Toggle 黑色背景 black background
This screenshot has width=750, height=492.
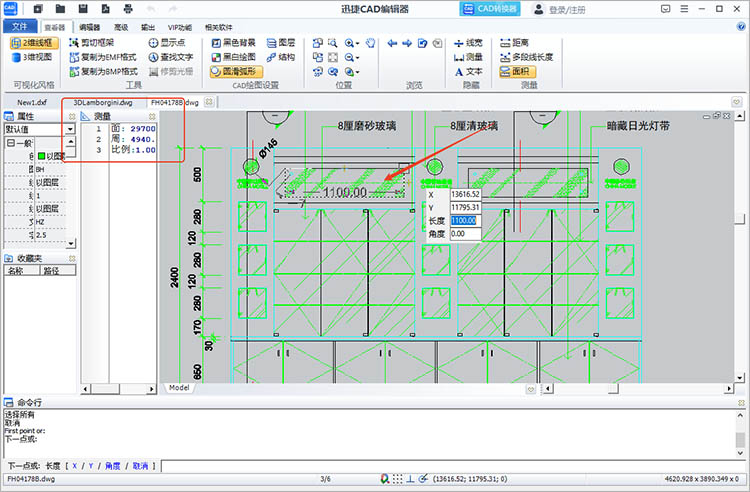point(233,43)
